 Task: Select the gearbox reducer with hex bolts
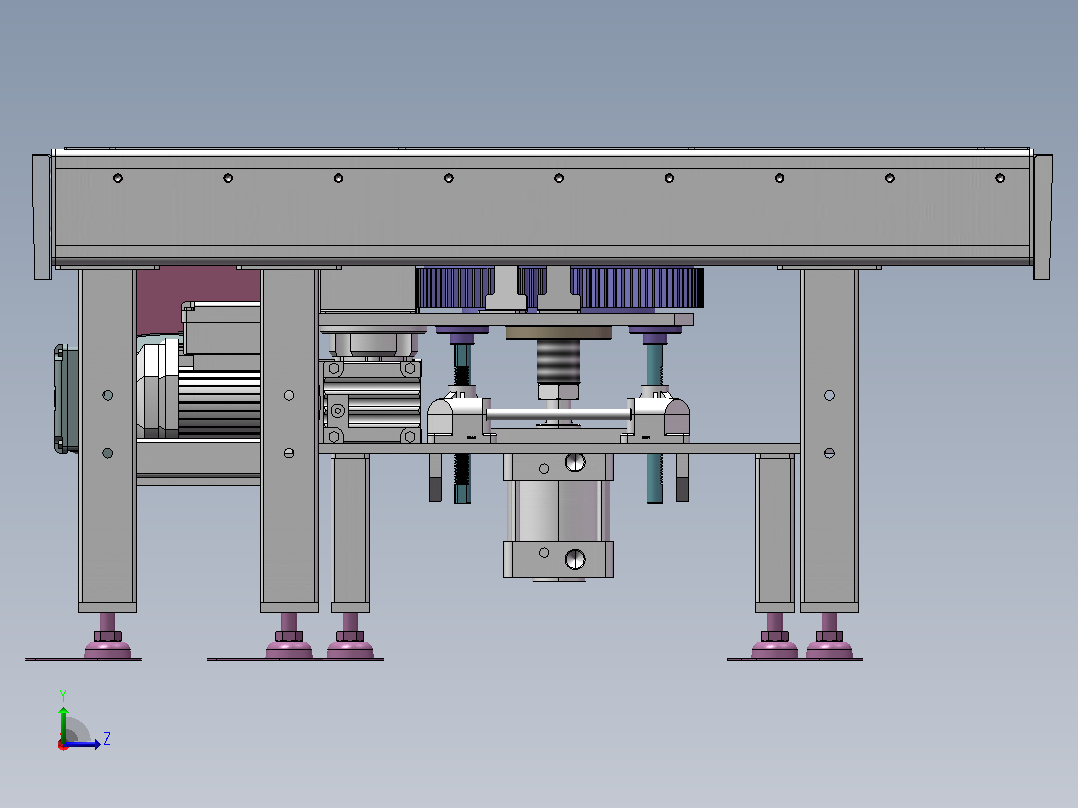point(372,401)
